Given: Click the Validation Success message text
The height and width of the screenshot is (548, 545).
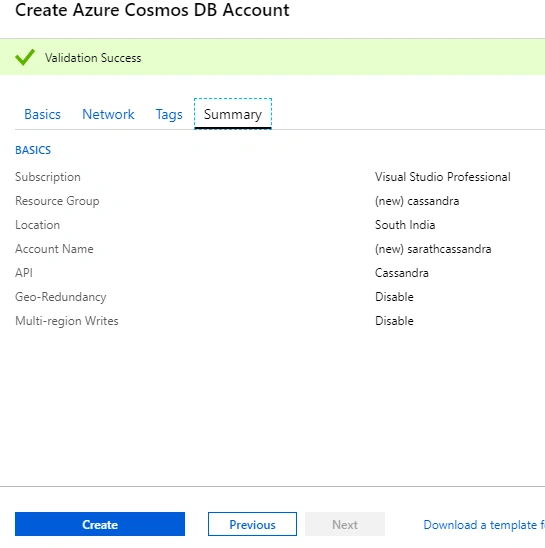Looking at the screenshot, I should 93,58.
